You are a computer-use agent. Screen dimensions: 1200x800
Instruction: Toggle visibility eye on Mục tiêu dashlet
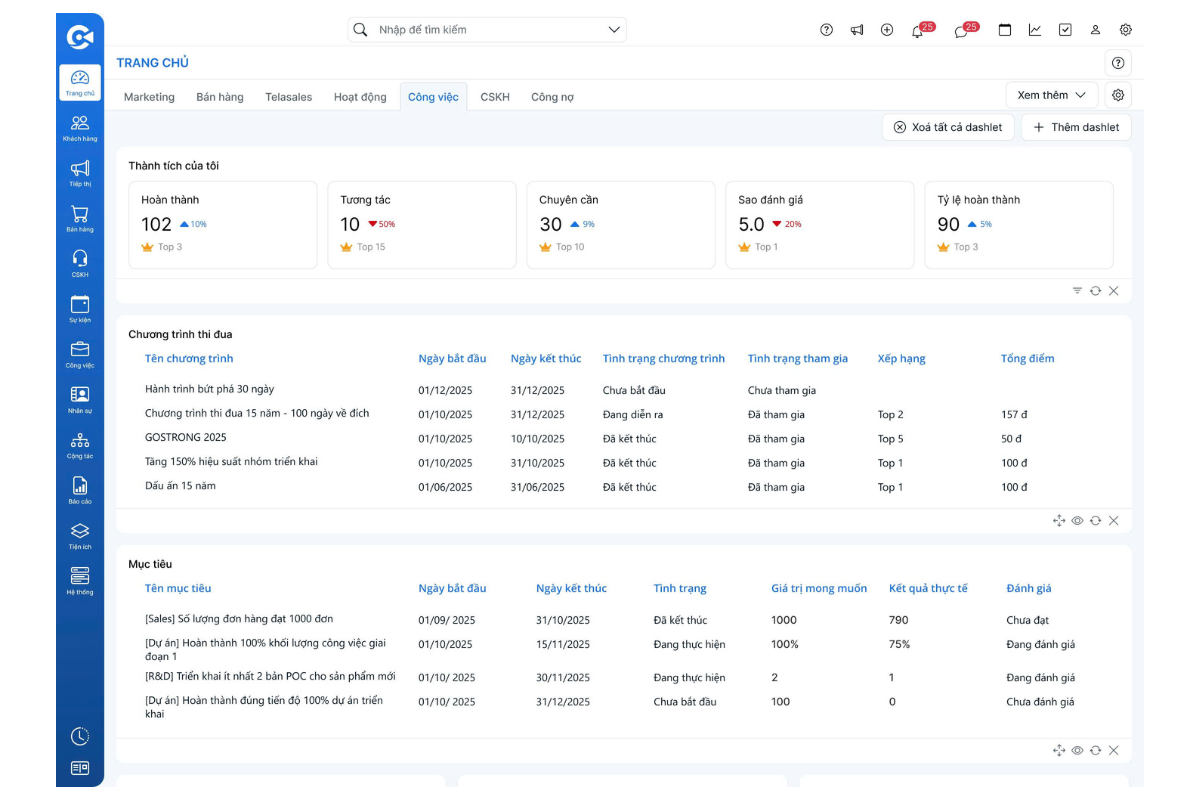[1077, 751]
